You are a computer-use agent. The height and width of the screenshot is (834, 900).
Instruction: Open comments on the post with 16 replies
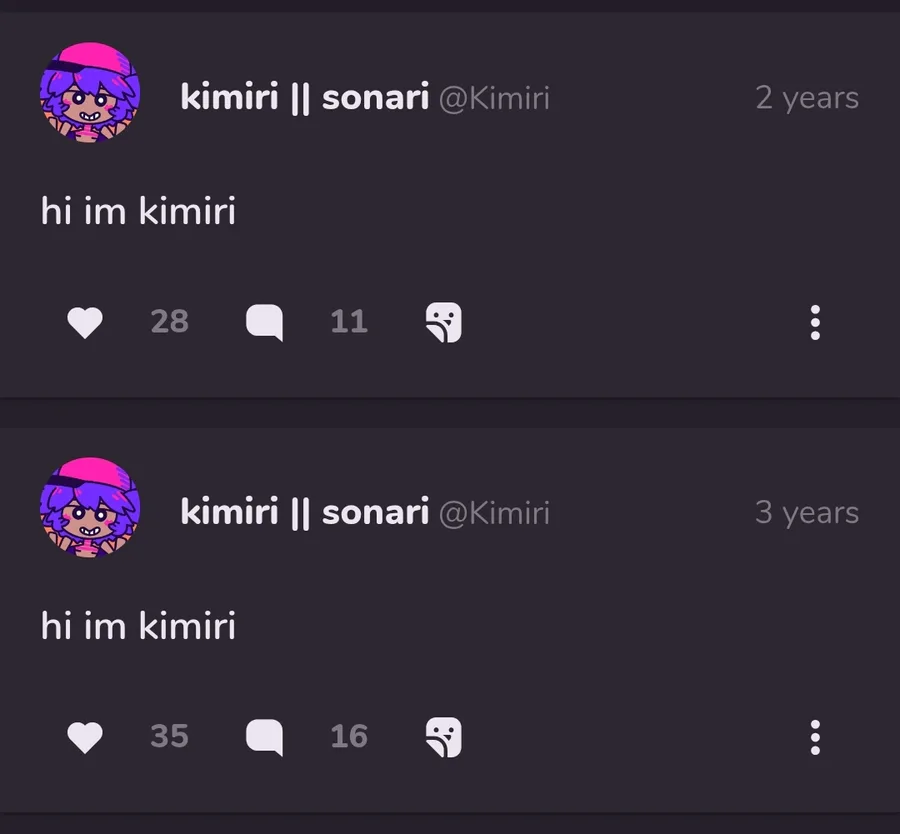tap(265, 738)
